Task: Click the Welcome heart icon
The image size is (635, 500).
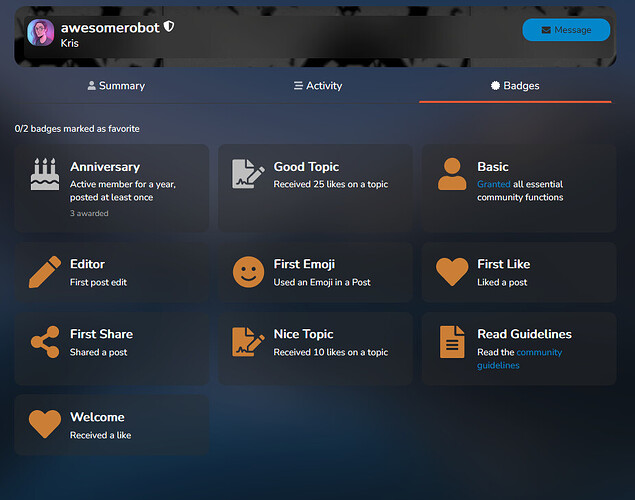Action: click(x=45, y=424)
